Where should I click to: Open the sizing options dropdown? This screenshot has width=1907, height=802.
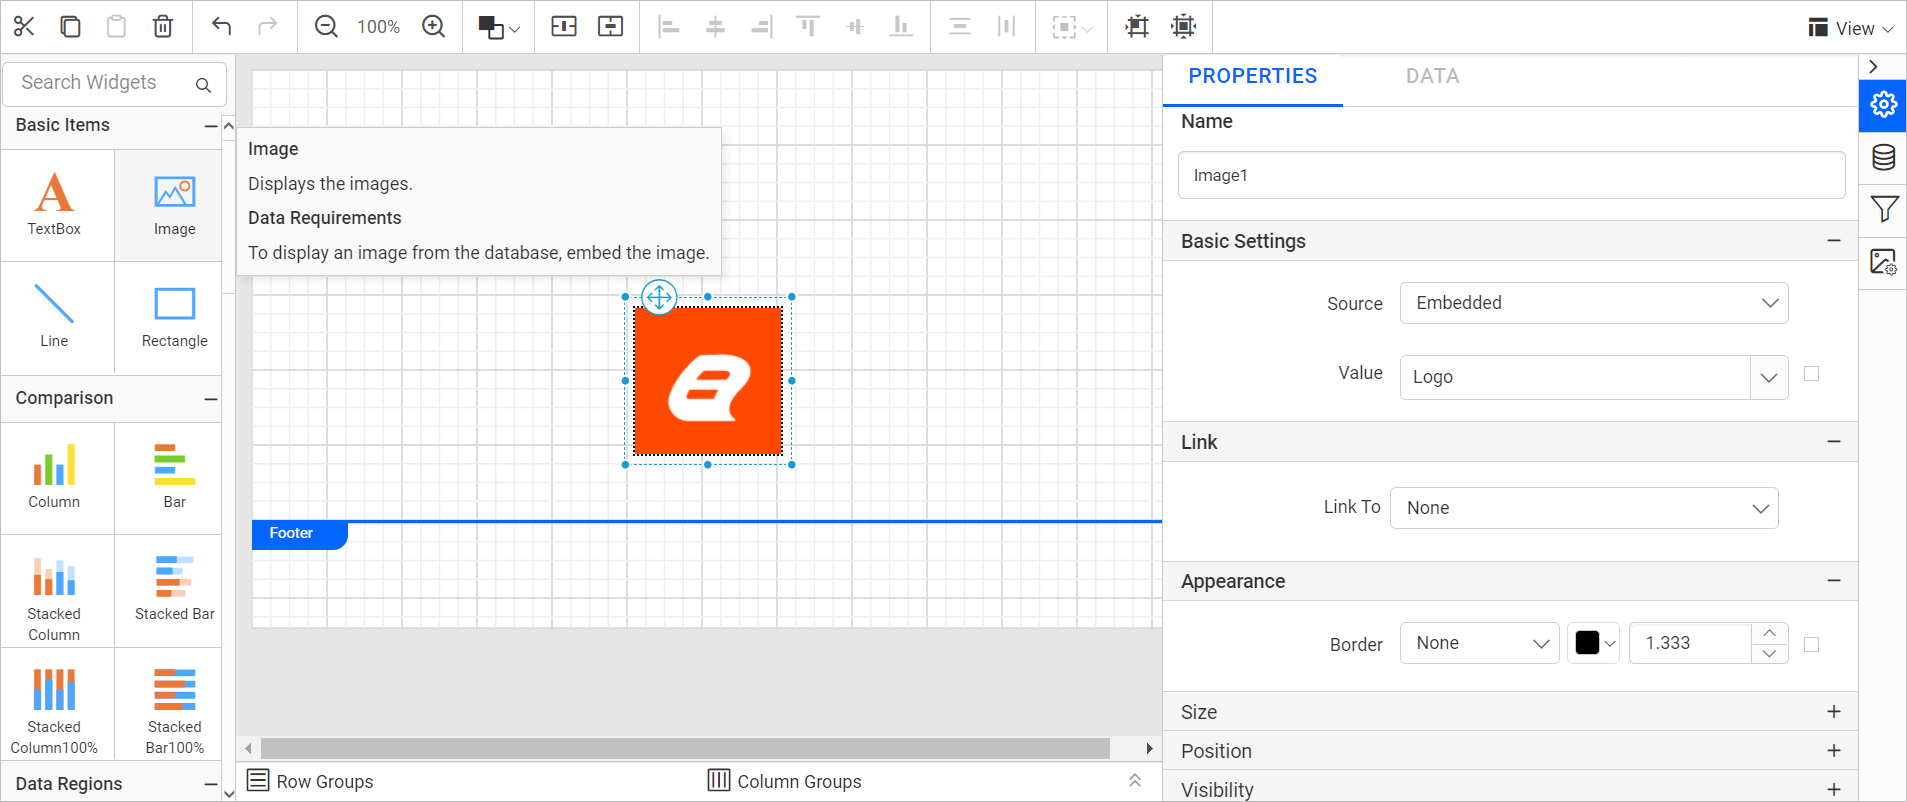coord(1072,27)
